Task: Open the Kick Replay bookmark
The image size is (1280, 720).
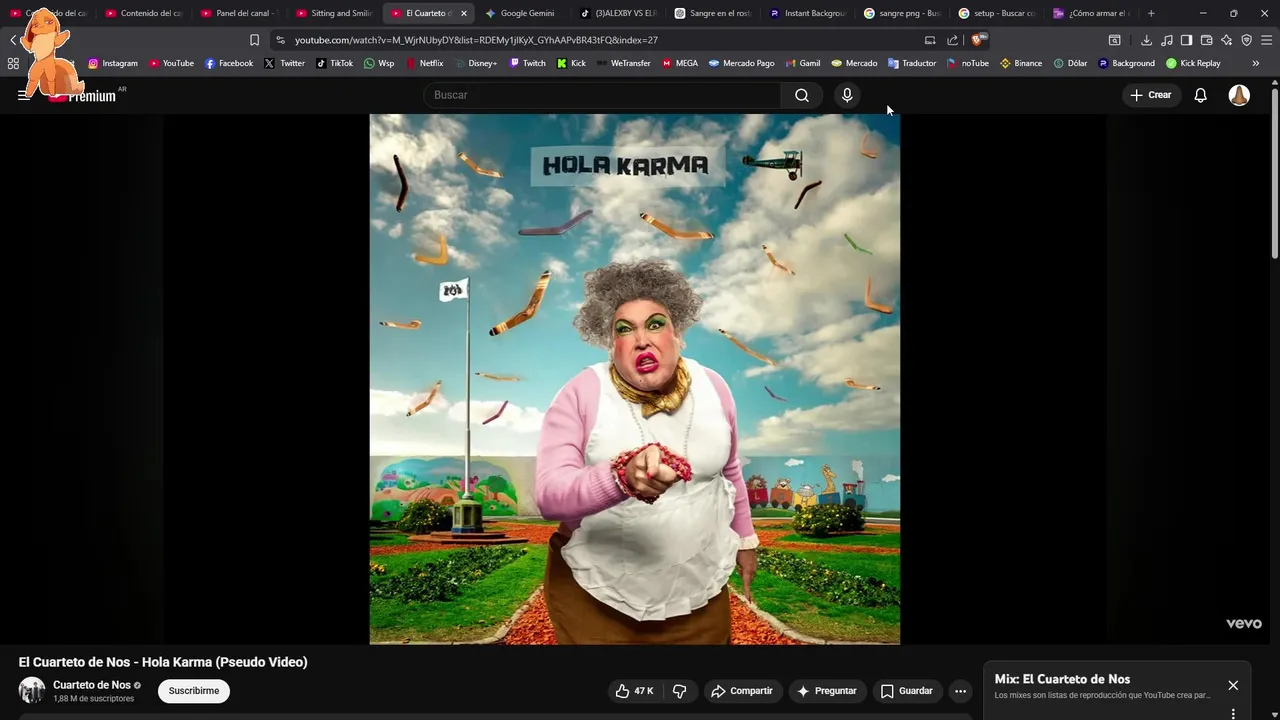Action: pyautogui.click(x=1193, y=63)
